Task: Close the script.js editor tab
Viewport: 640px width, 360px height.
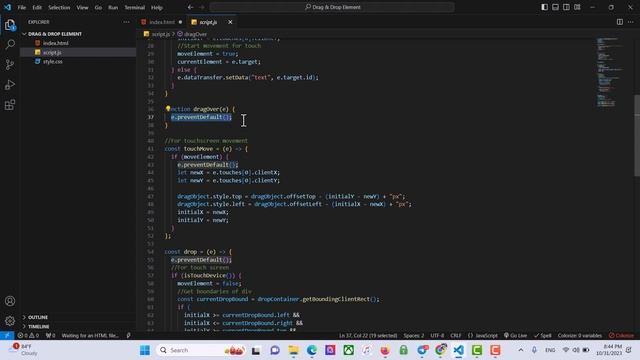Action: click(230, 22)
